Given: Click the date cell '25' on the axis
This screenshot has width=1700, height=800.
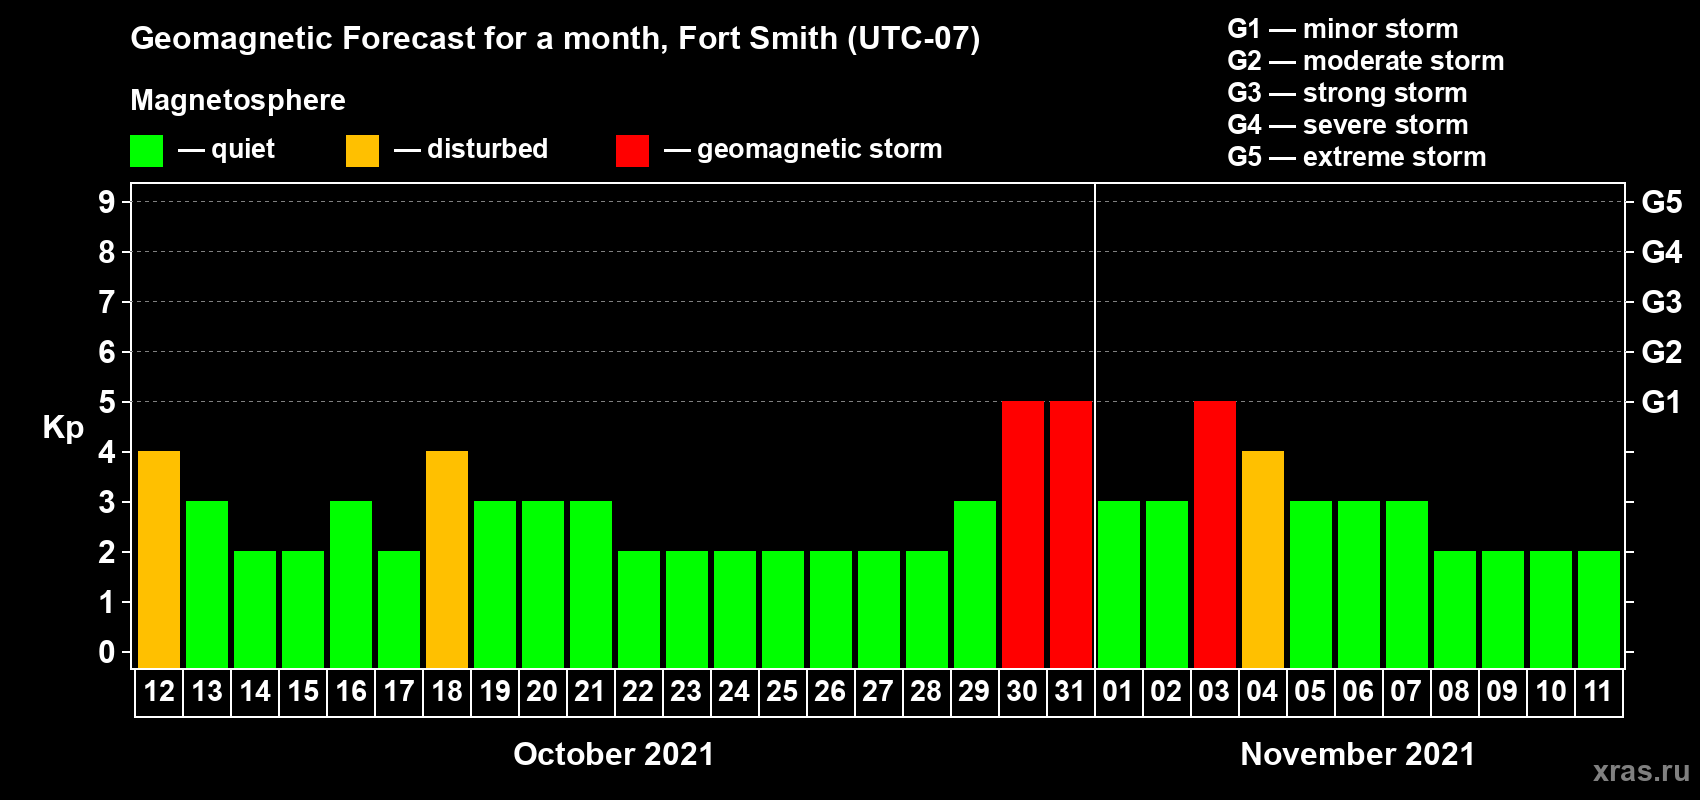Looking at the screenshot, I should 782,692.
